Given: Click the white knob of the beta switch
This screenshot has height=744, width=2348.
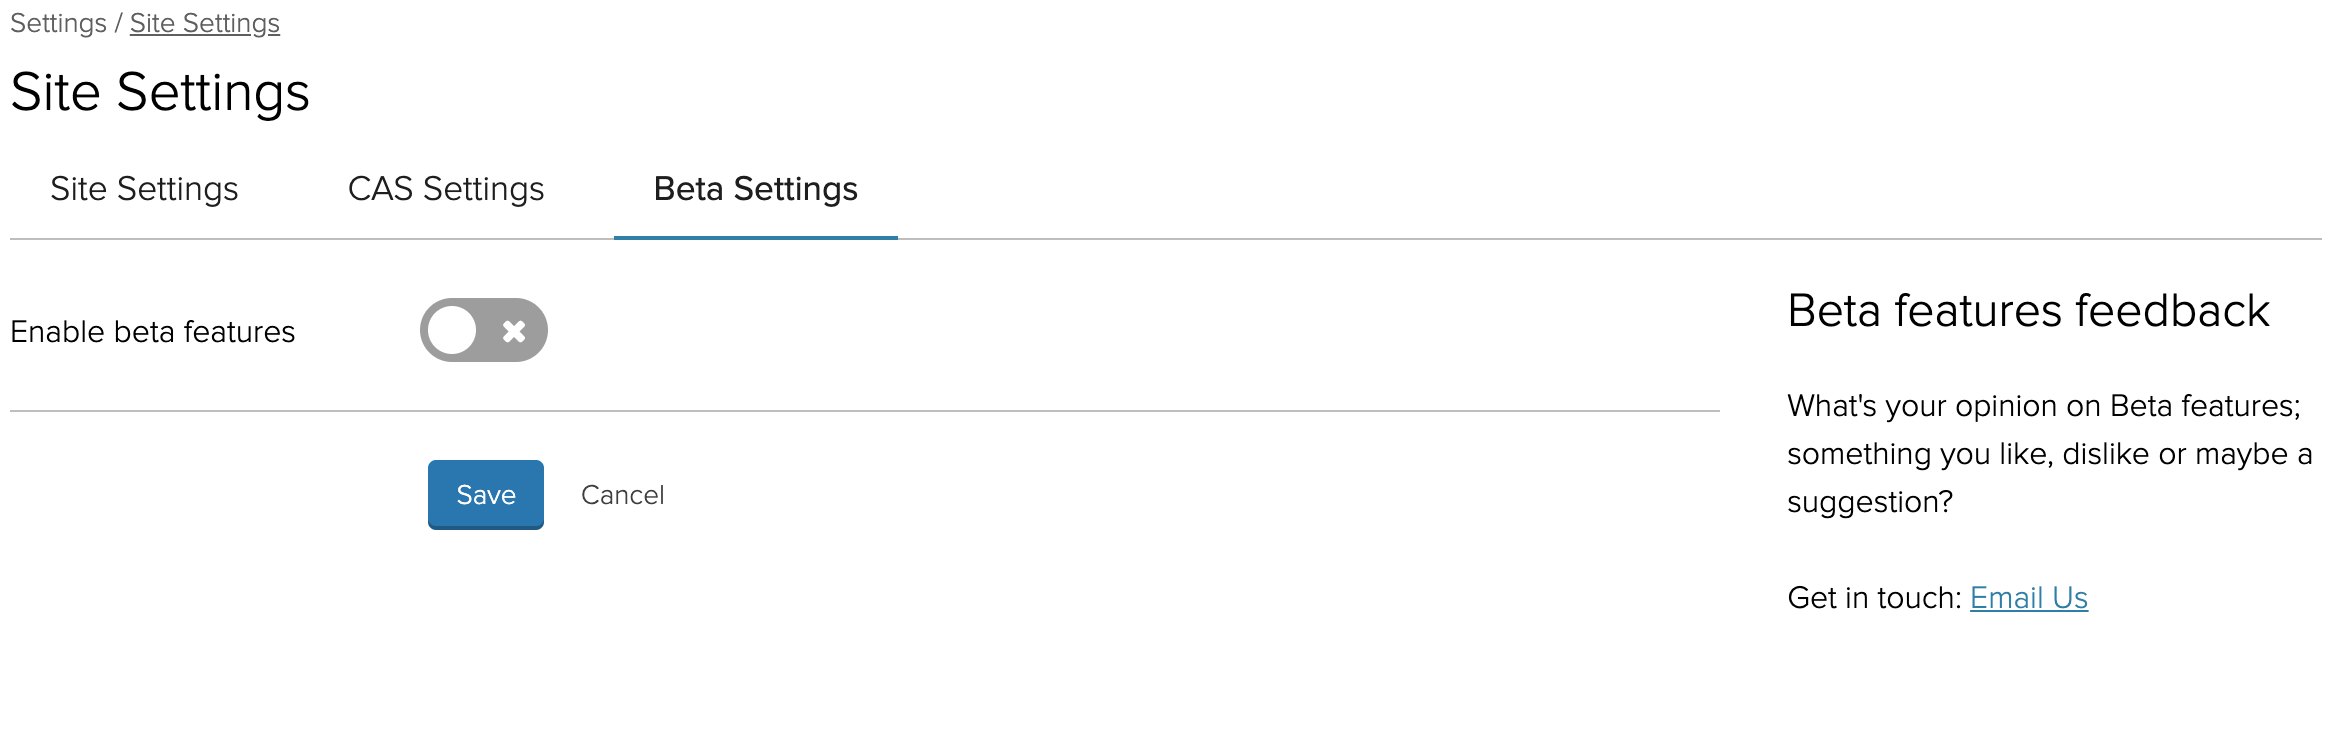Looking at the screenshot, I should (x=452, y=330).
